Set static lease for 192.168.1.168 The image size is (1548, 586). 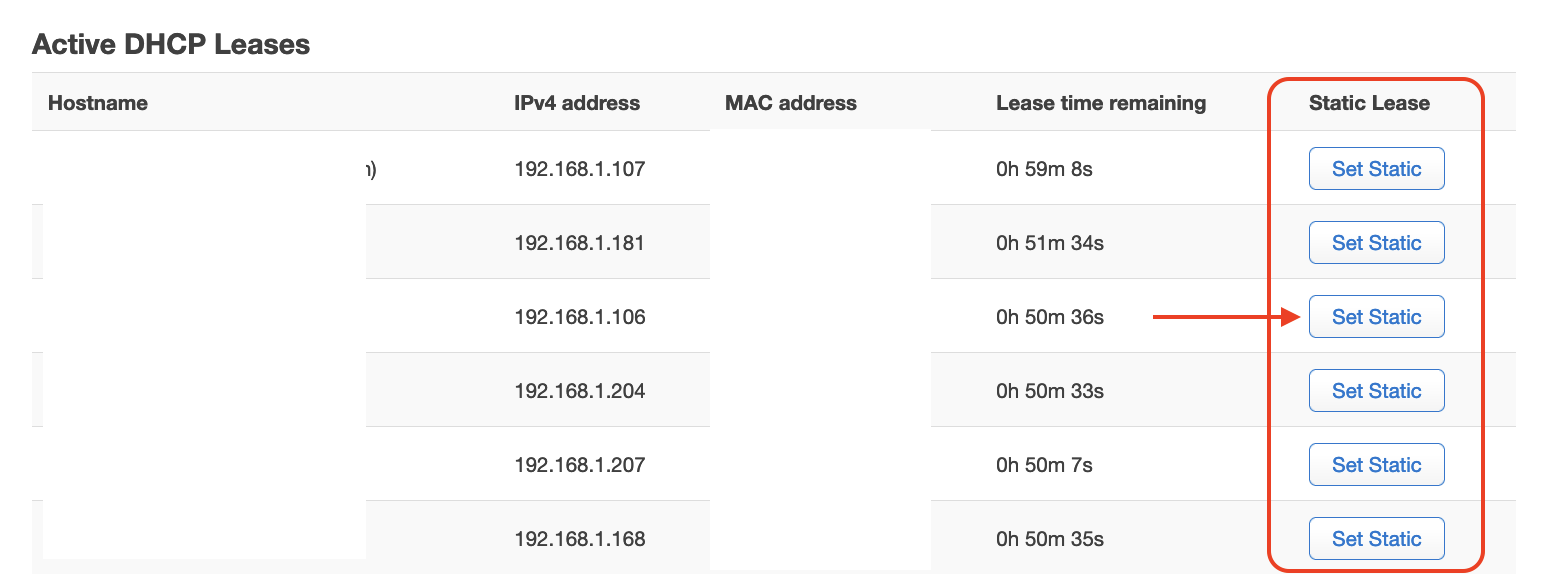click(1376, 539)
